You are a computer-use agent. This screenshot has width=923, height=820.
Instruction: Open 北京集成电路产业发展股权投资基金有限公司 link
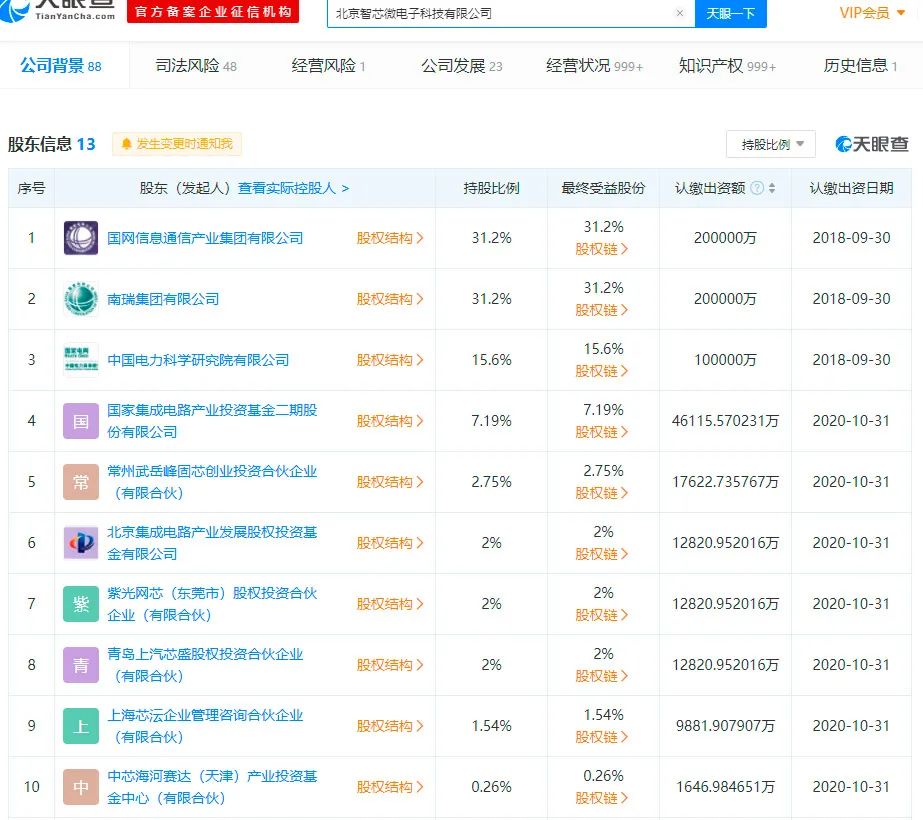(x=212, y=543)
